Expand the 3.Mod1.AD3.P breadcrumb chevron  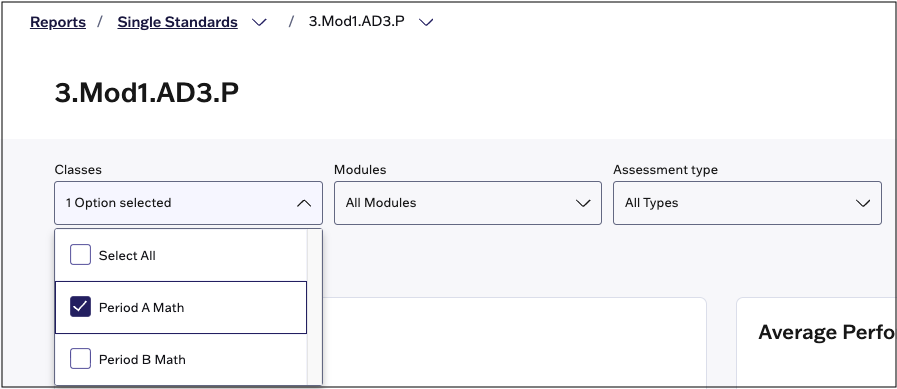point(426,22)
